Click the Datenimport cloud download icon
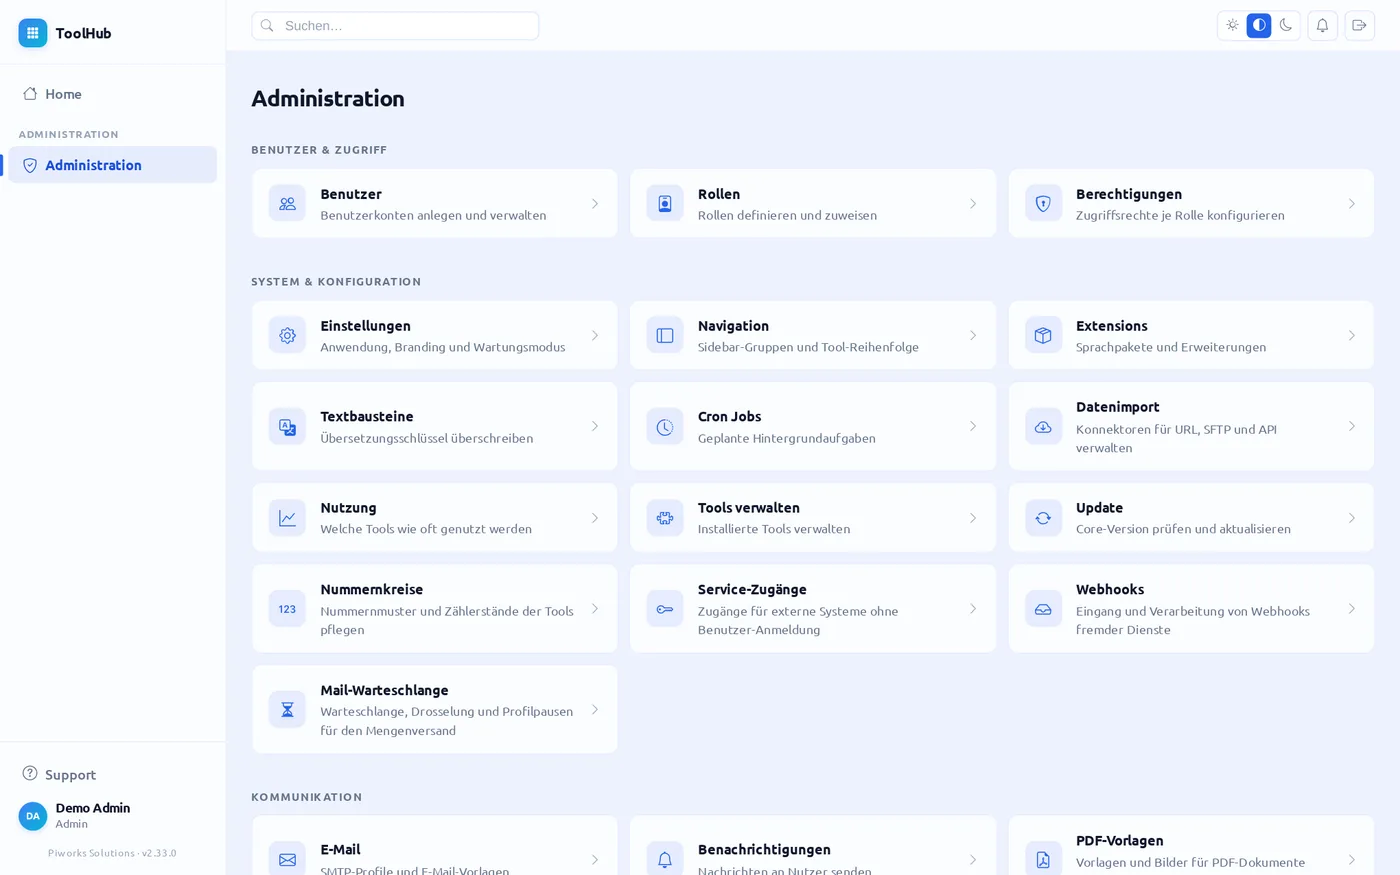 1043,427
